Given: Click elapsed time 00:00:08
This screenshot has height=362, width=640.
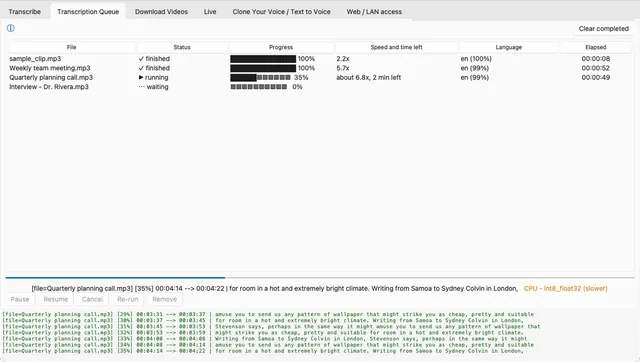Looking at the screenshot, I should 596,59.
